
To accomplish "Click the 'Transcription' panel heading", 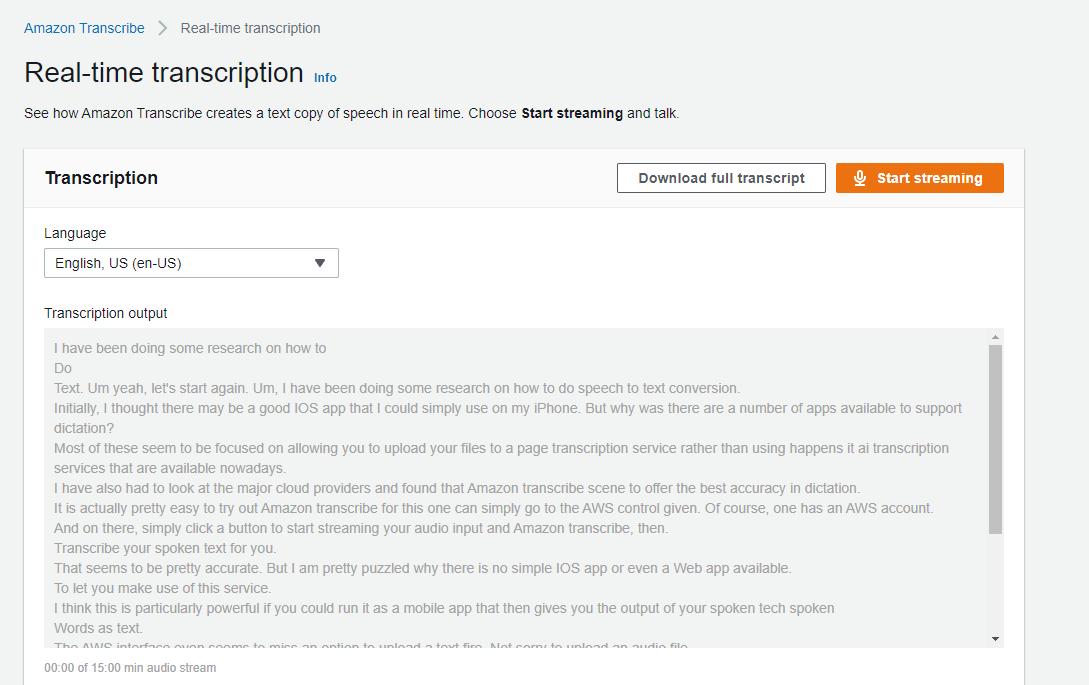I will pyautogui.click(x=101, y=178).
